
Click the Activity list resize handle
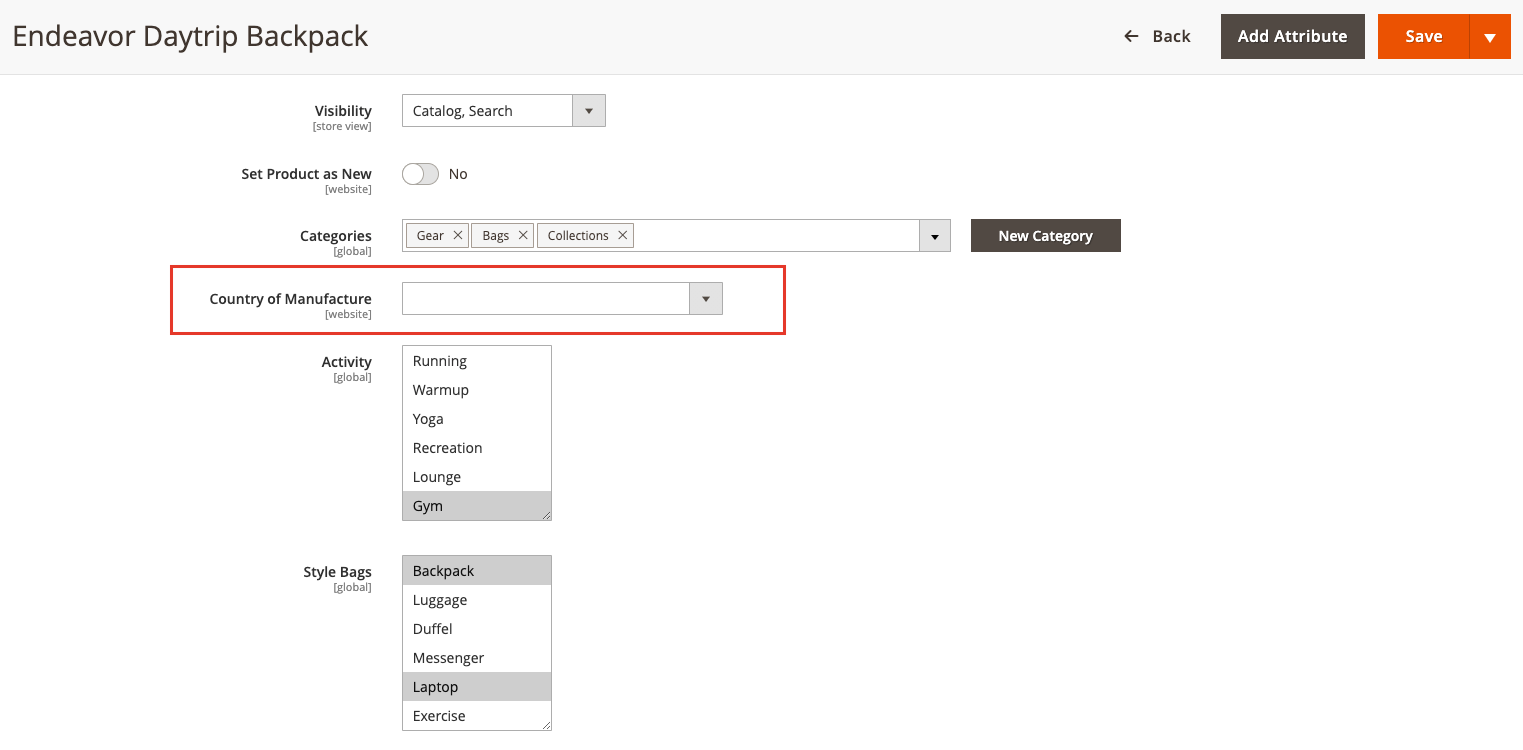pos(546,515)
